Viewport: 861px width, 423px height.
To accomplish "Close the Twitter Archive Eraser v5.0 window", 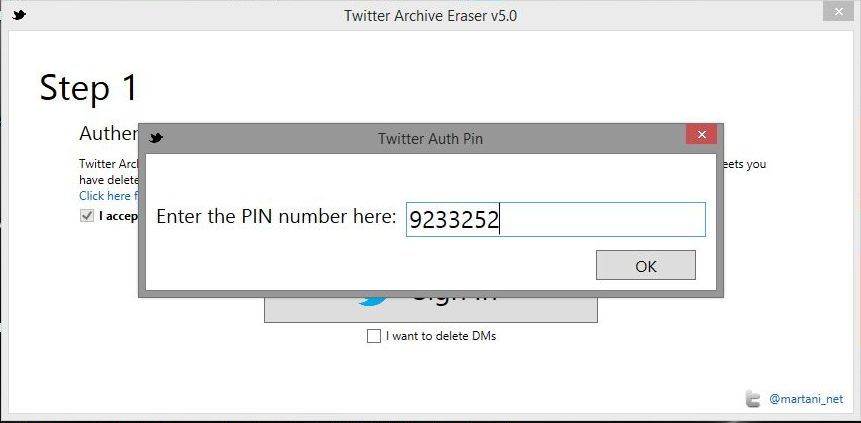I will pyautogui.click(x=837, y=12).
